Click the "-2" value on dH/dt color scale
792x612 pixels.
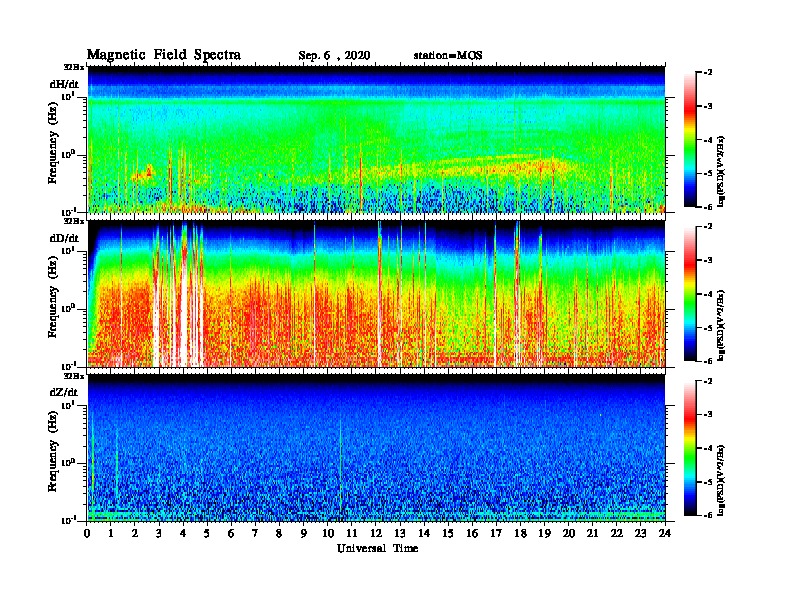click(708, 73)
